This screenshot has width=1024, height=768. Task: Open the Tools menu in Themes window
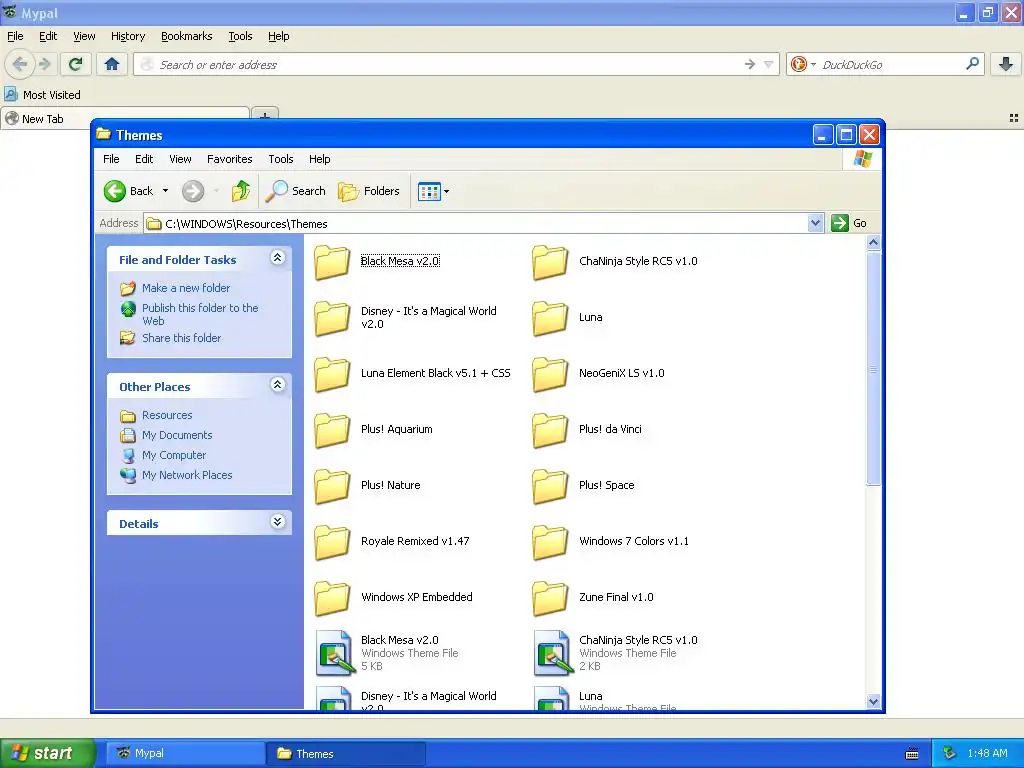281,159
